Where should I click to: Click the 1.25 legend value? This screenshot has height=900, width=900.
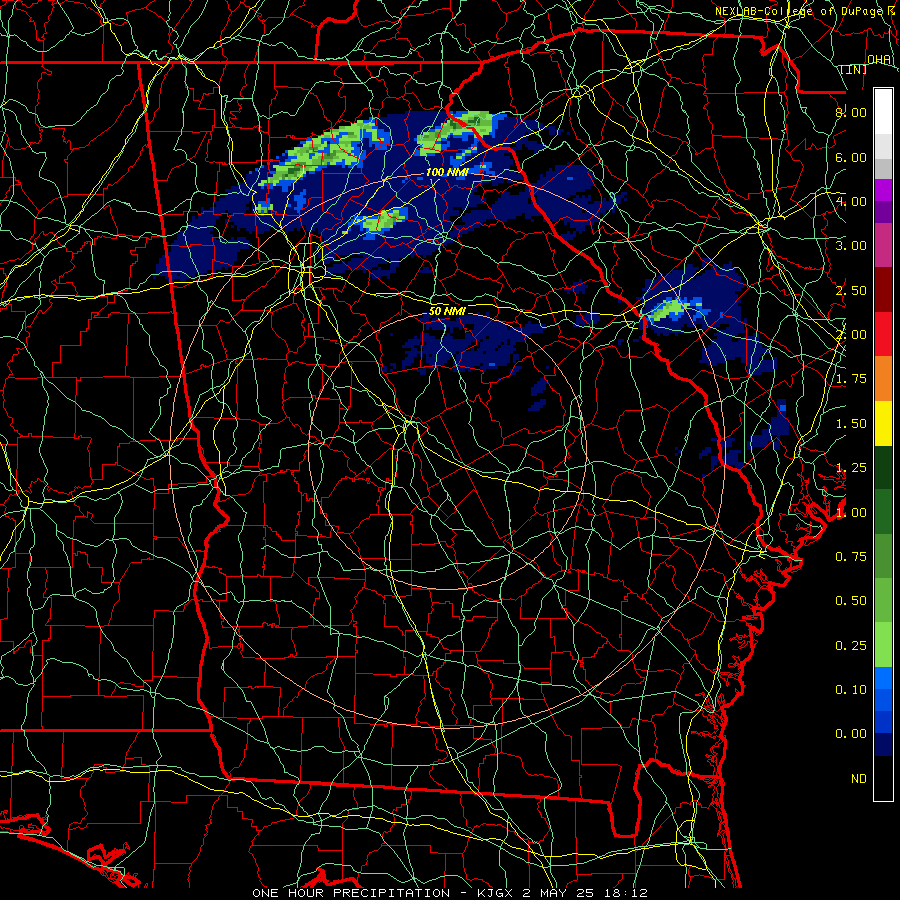851,468
